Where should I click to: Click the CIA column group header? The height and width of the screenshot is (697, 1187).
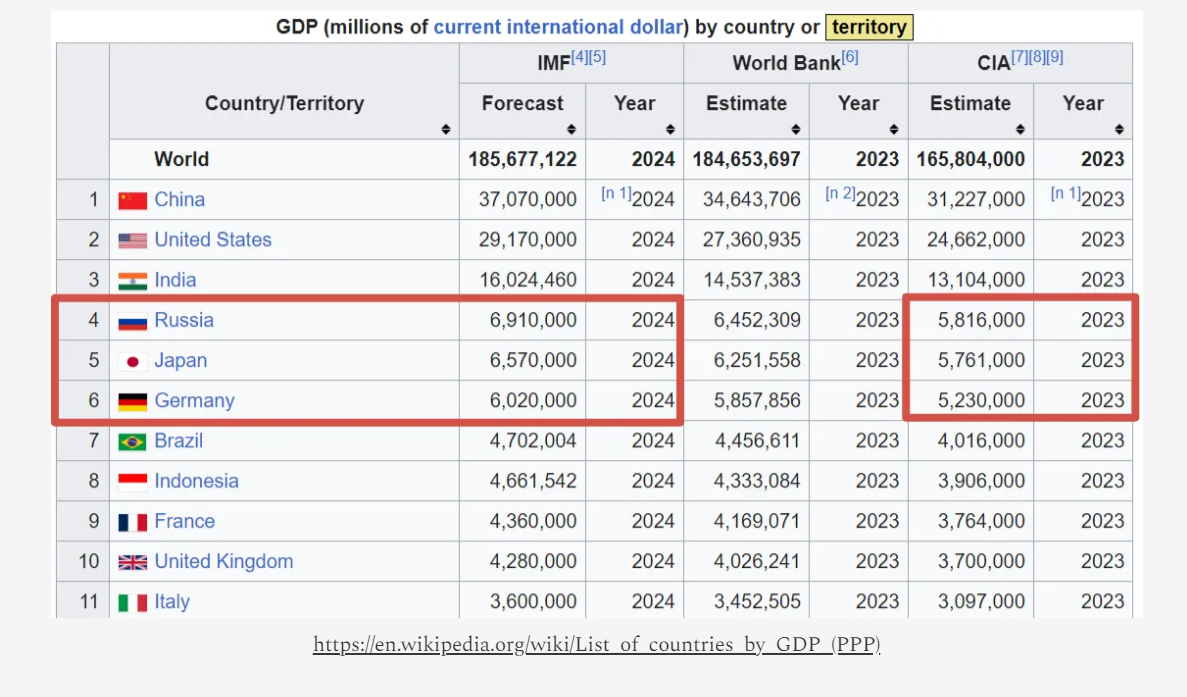(1020, 62)
